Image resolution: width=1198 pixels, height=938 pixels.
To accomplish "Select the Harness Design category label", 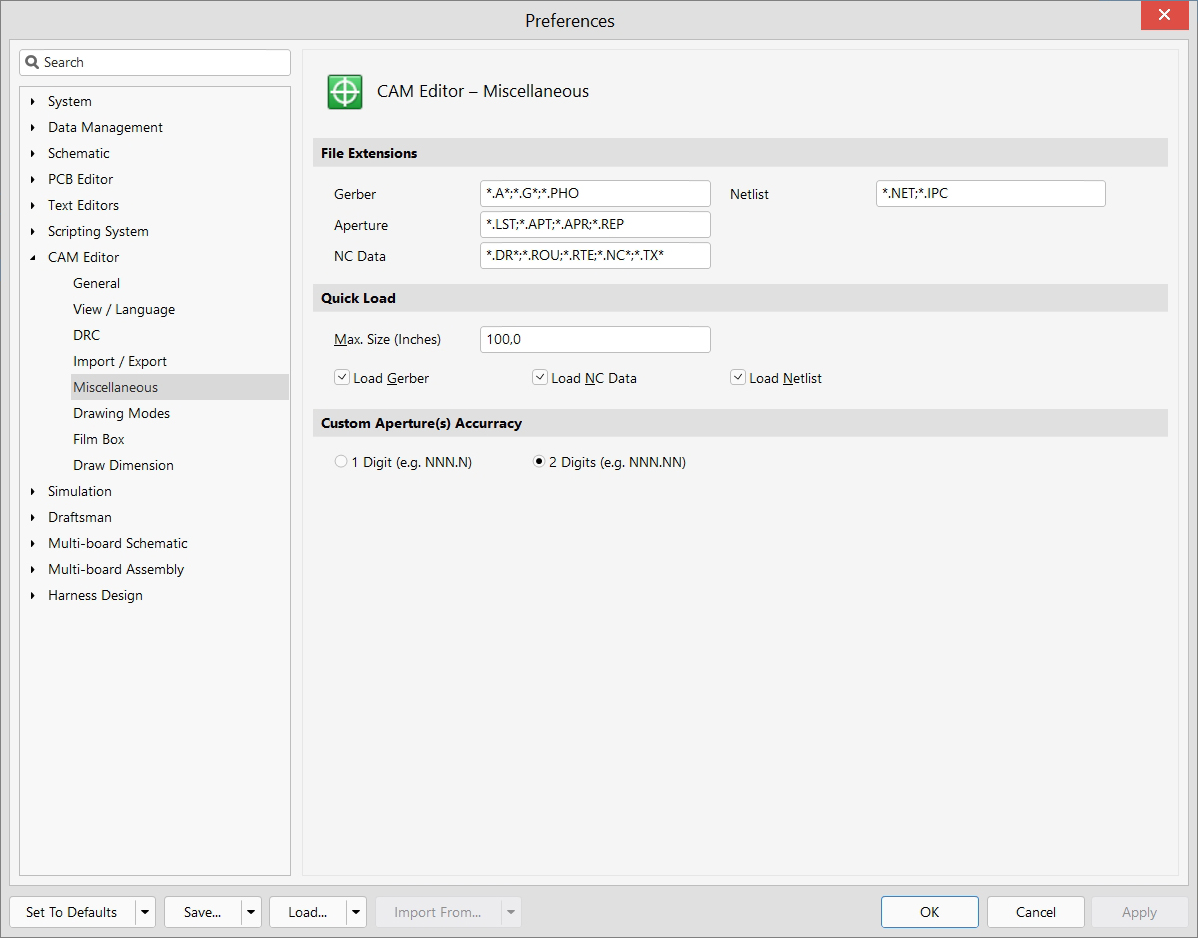I will pyautogui.click(x=96, y=595).
